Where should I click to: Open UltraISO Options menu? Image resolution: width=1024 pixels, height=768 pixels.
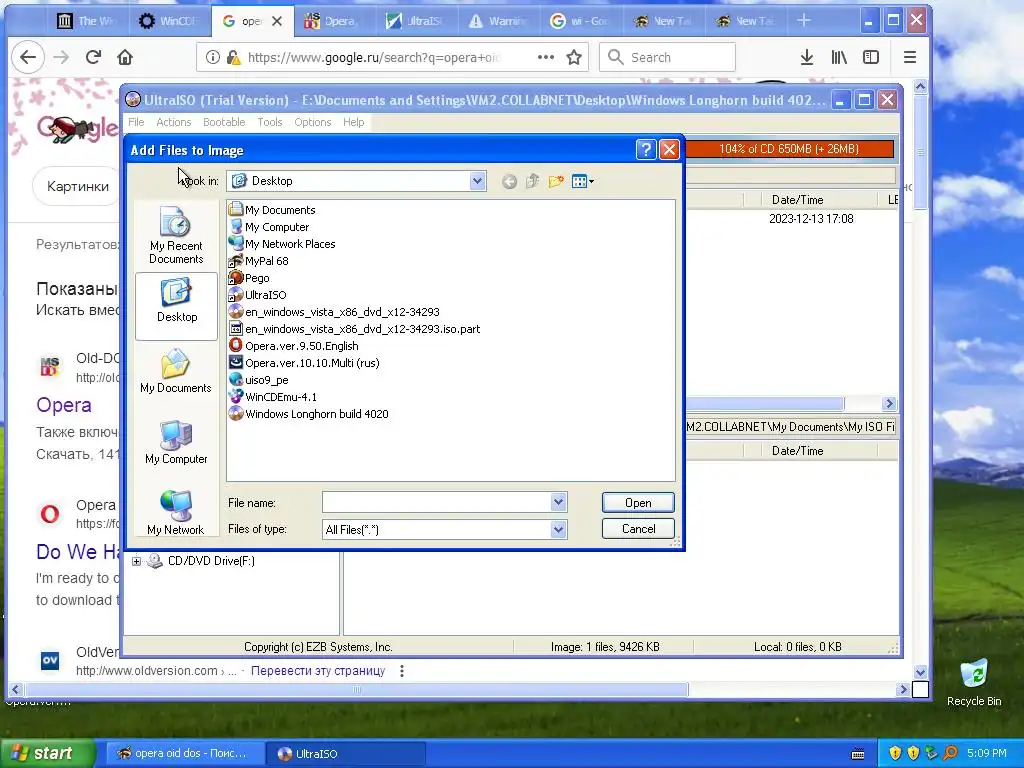313,122
